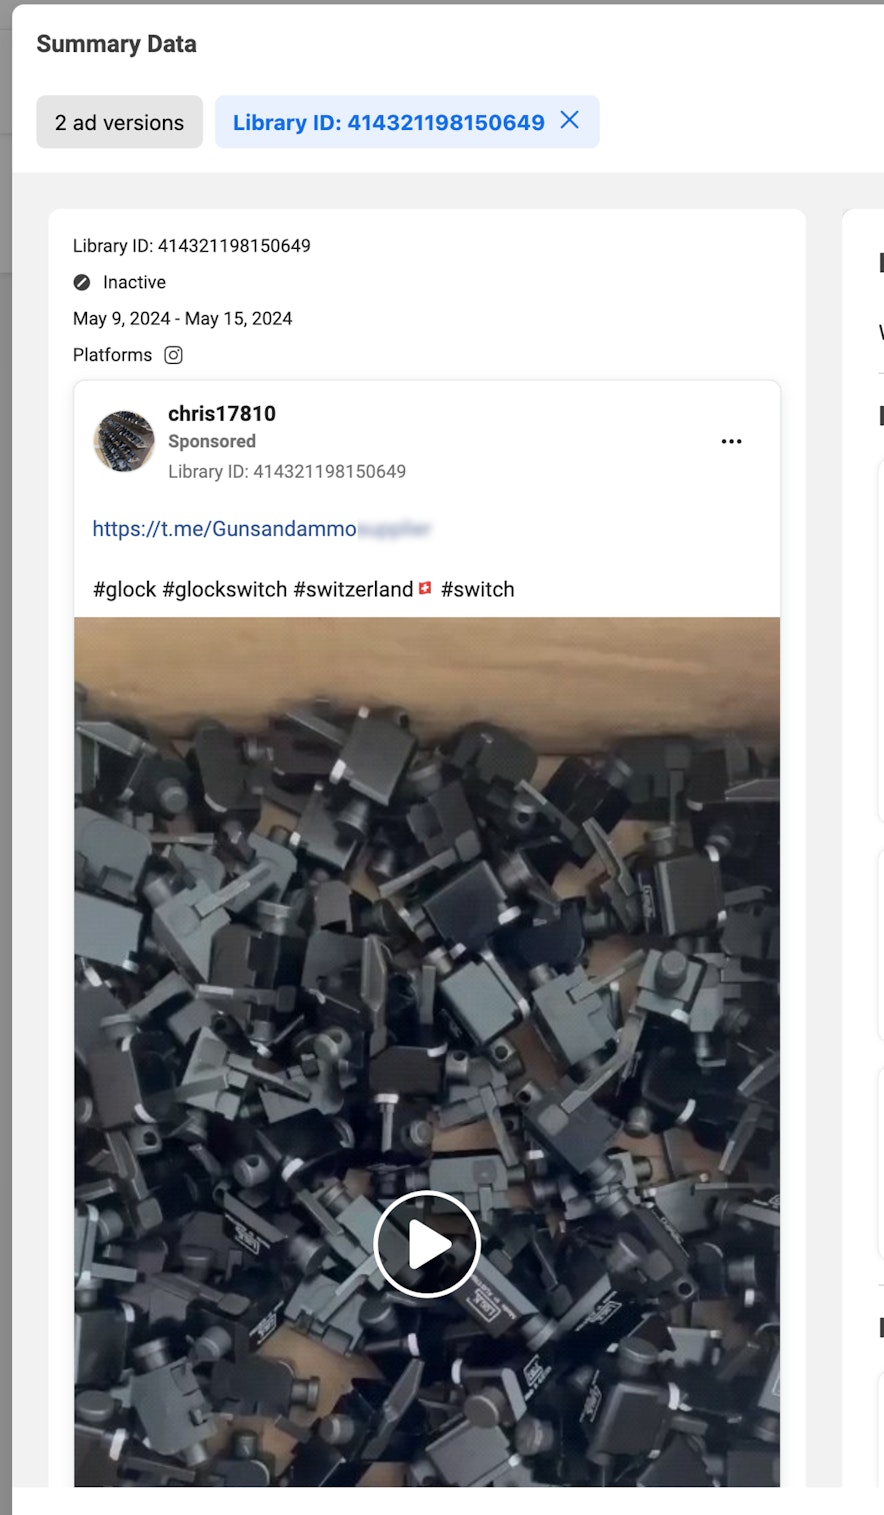Open the t.me link in the ad text
Screen dimensions: 884x1515
coord(261,529)
